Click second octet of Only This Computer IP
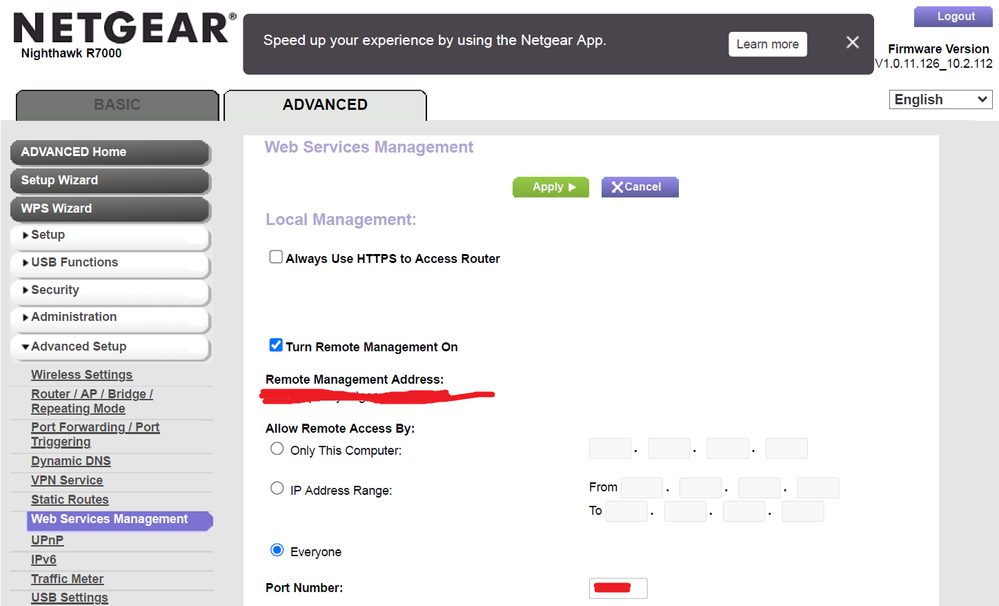The height and width of the screenshot is (606, 999). click(x=669, y=449)
